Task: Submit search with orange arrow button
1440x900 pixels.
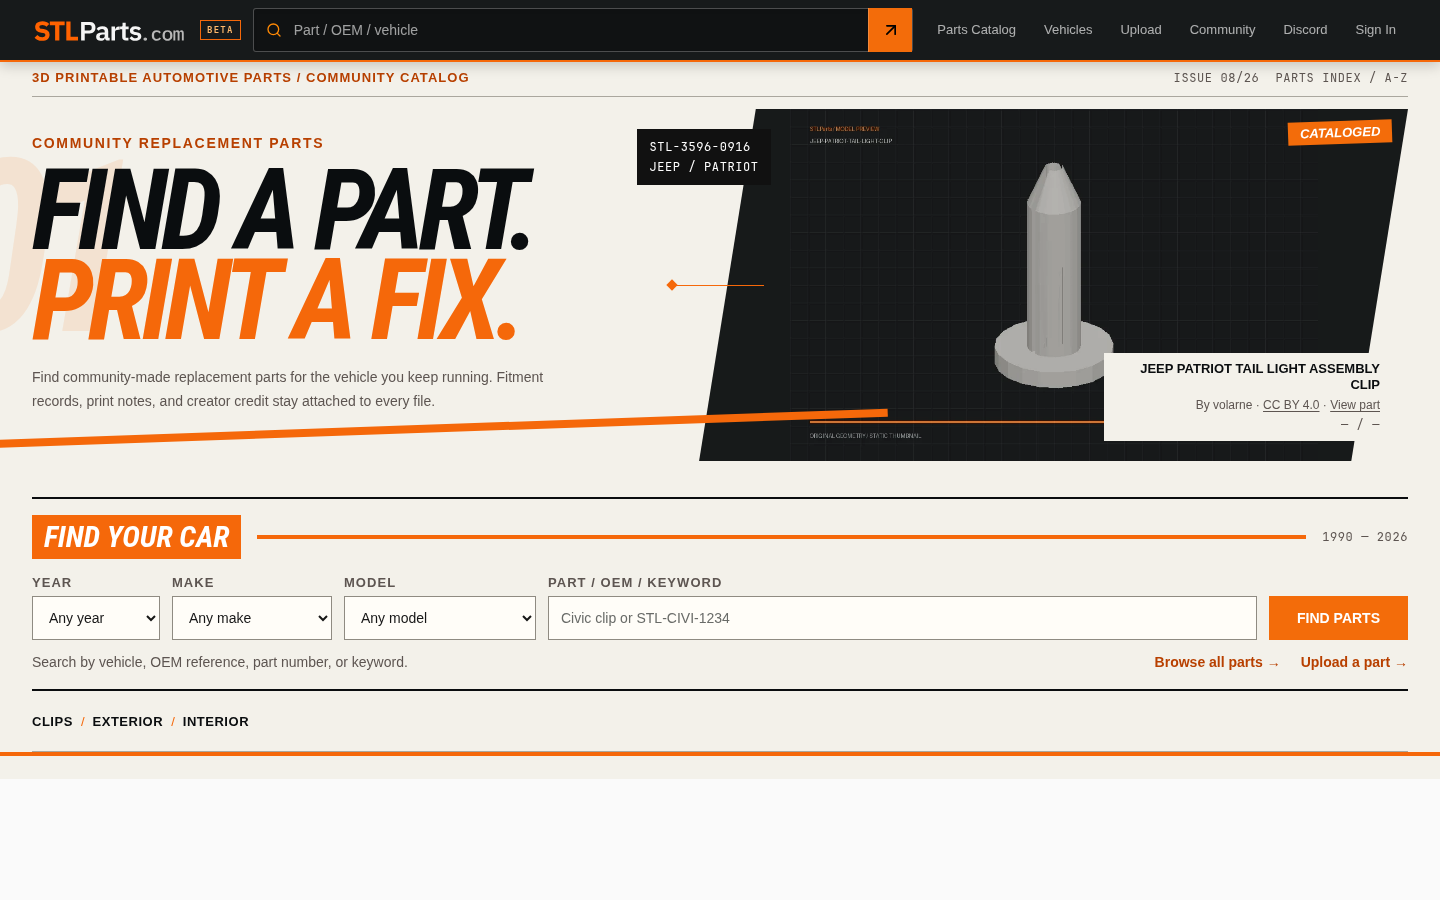Action: [x=890, y=30]
